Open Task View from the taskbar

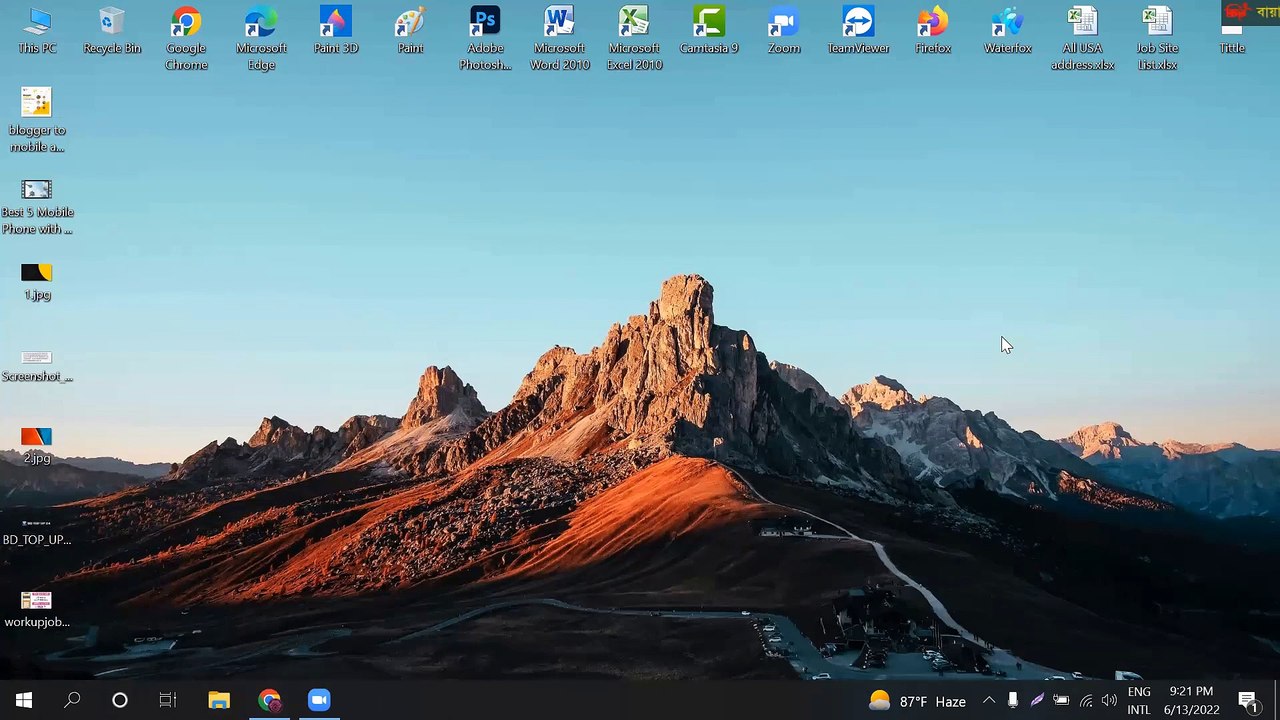pyautogui.click(x=168, y=700)
